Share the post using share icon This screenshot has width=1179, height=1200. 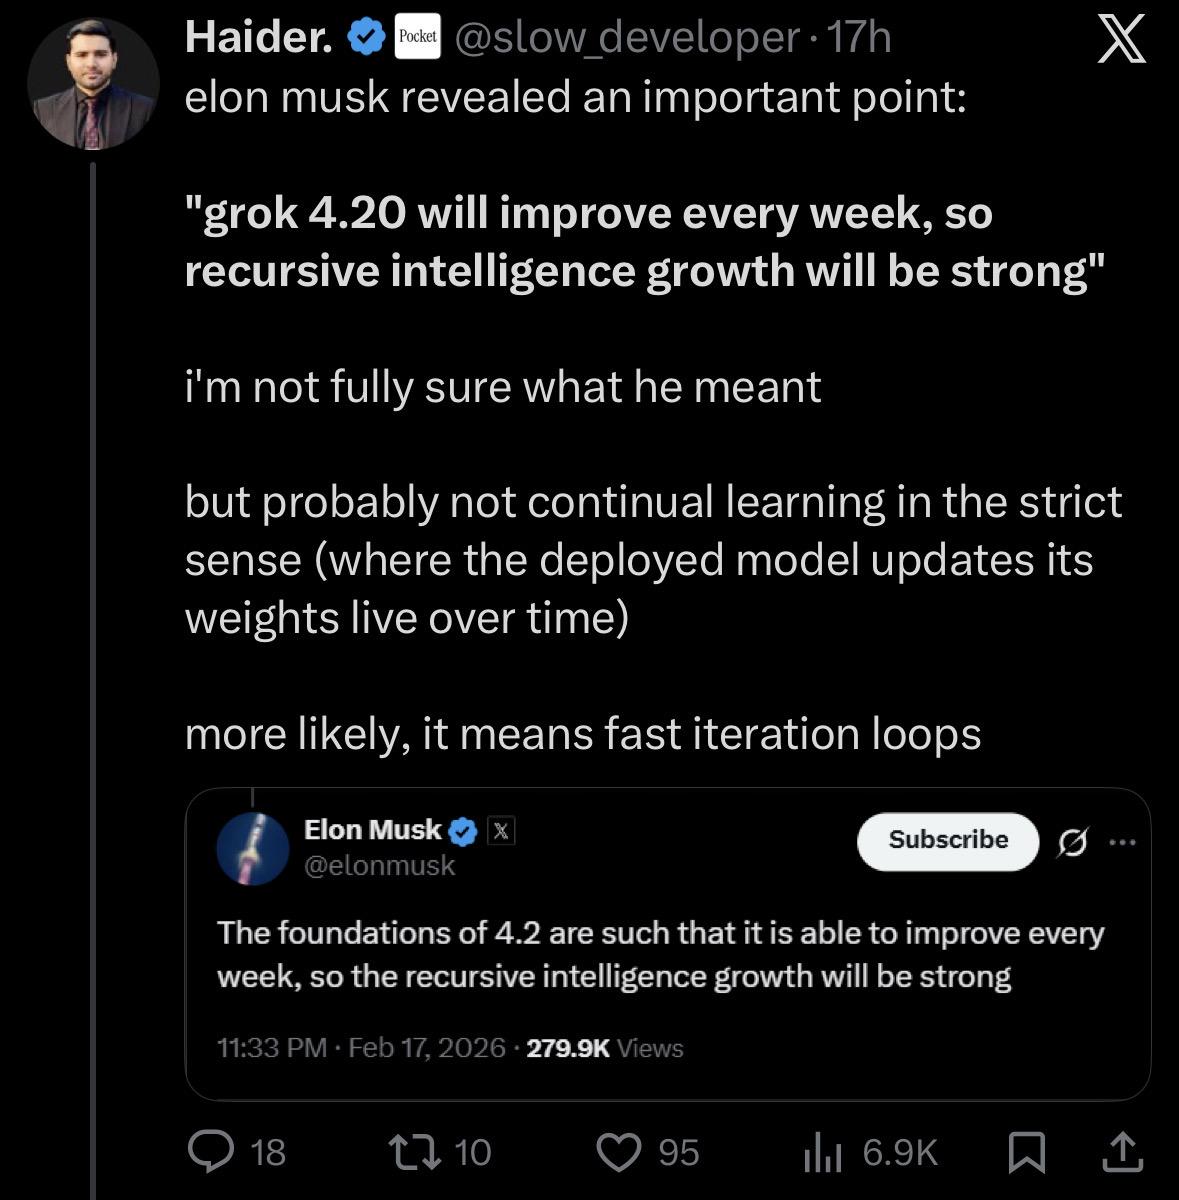(1121, 1152)
